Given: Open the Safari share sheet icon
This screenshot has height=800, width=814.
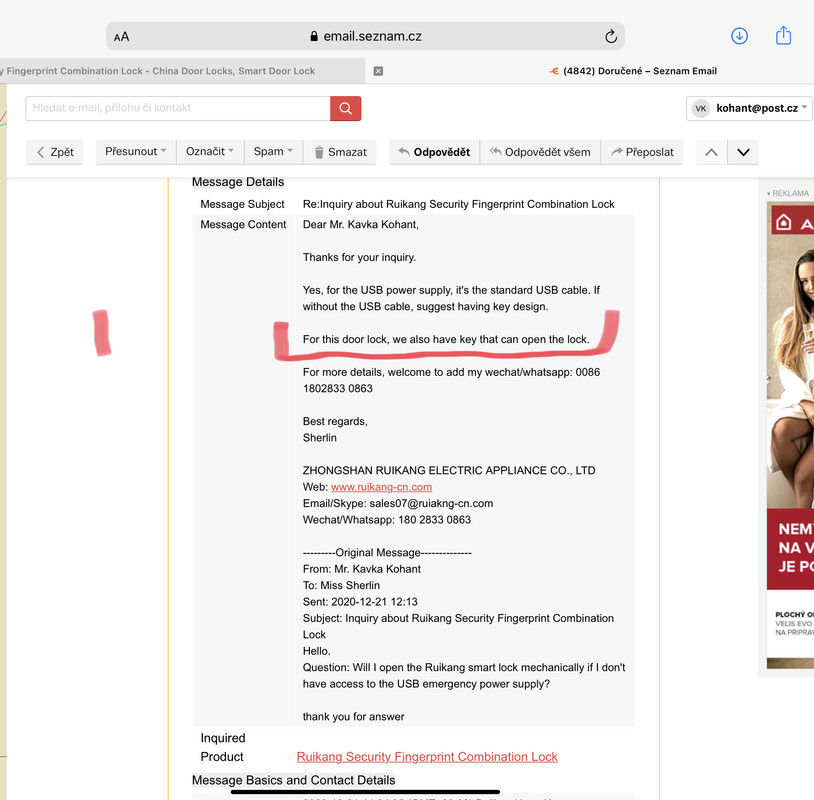Looking at the screenshot, I should (783, 35).
